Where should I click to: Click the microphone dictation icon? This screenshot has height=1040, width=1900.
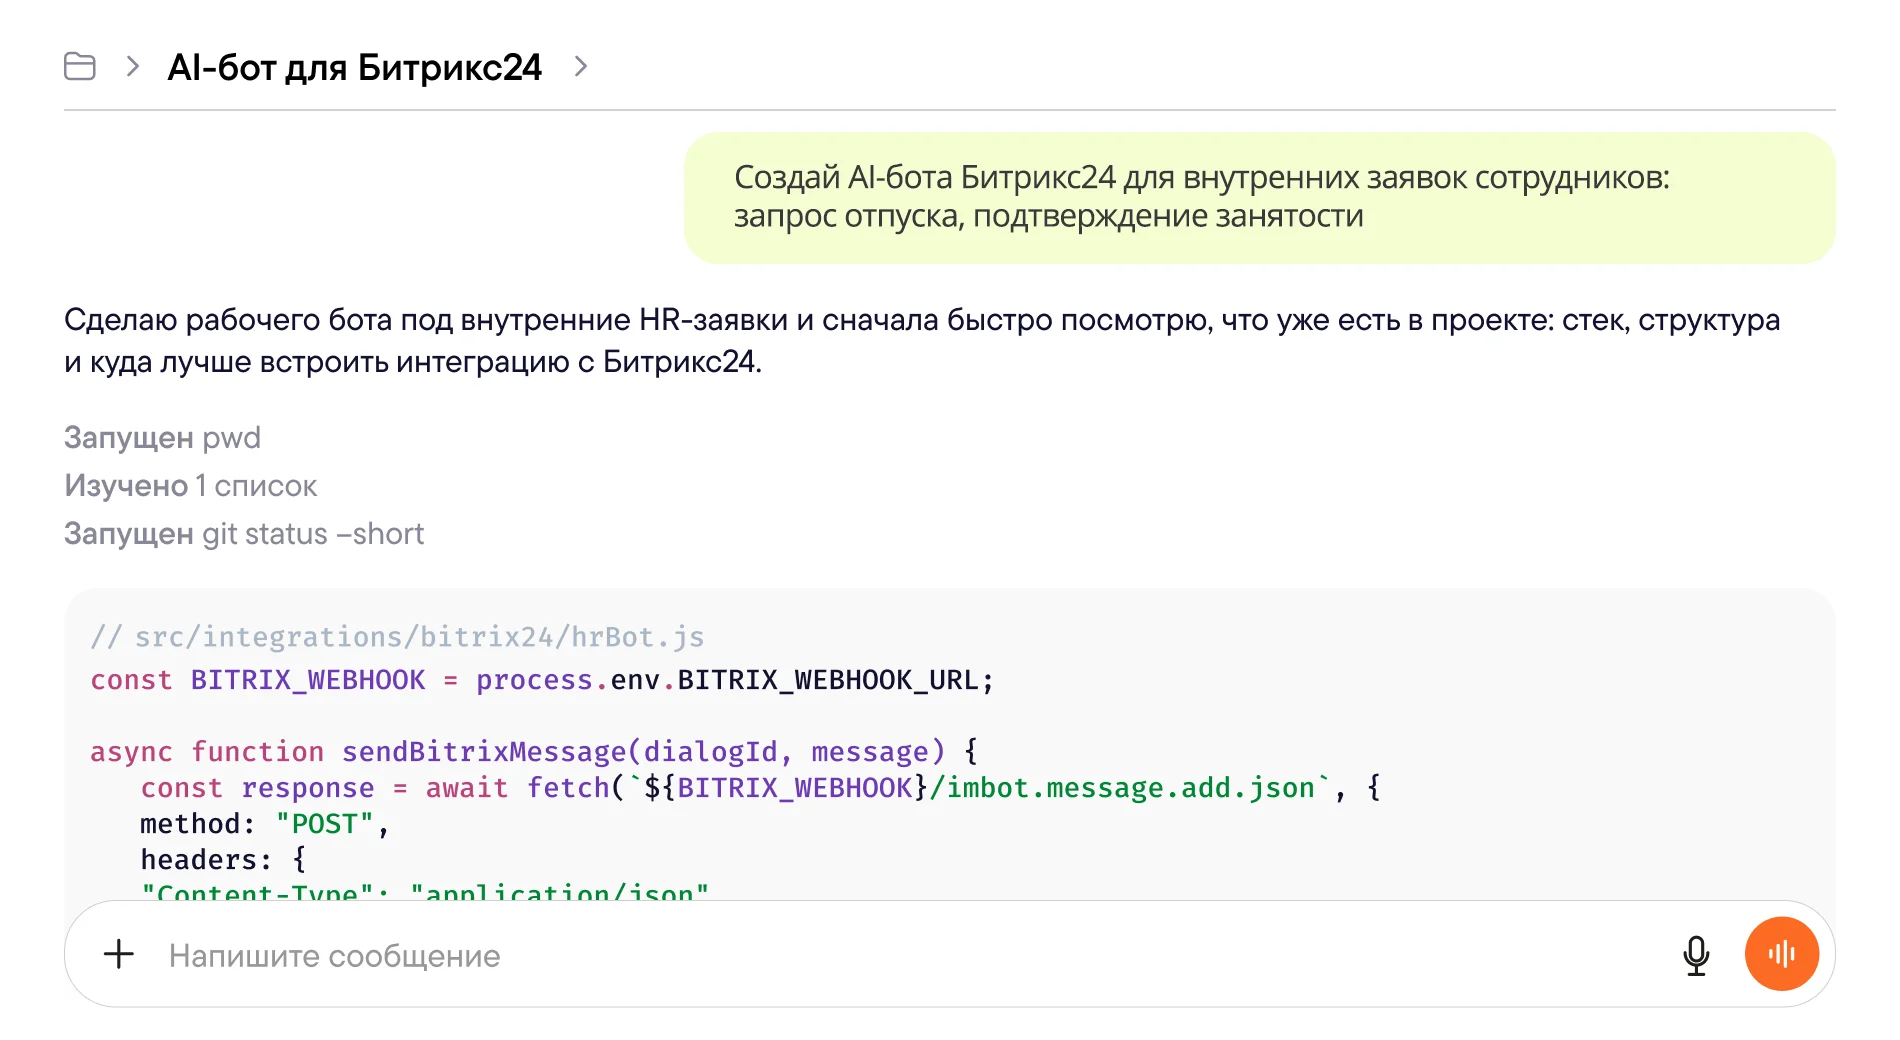1696,955
